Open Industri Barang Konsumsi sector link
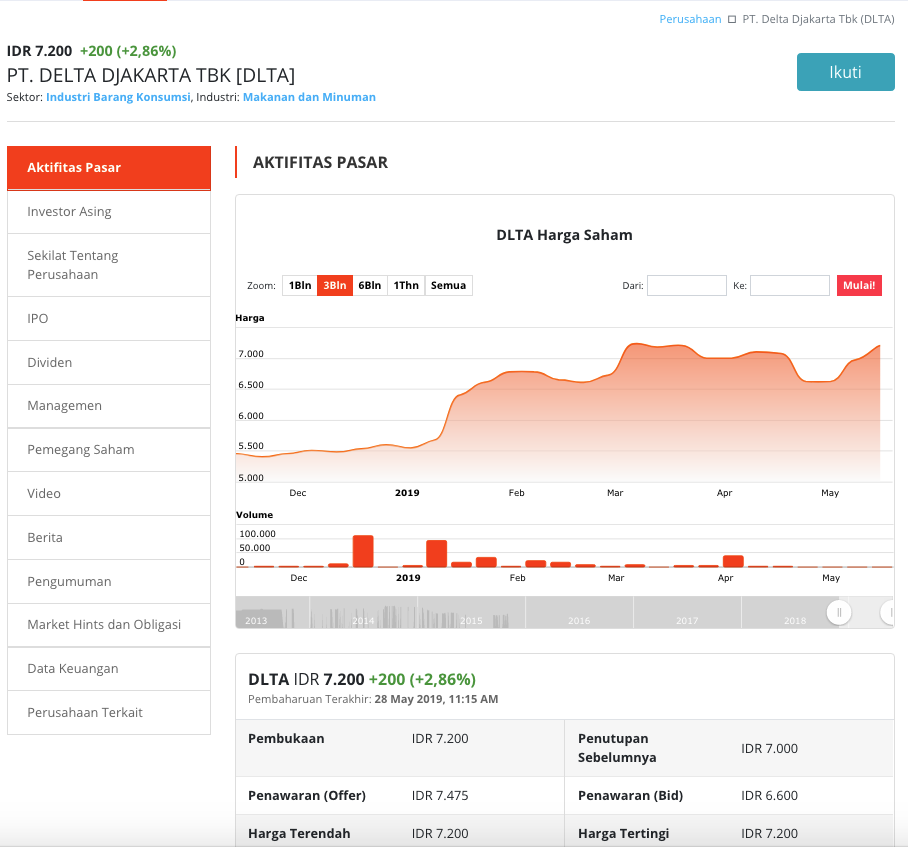Image resolution: width=908 pixels, height=847 pixels. (x=118, y=97)
